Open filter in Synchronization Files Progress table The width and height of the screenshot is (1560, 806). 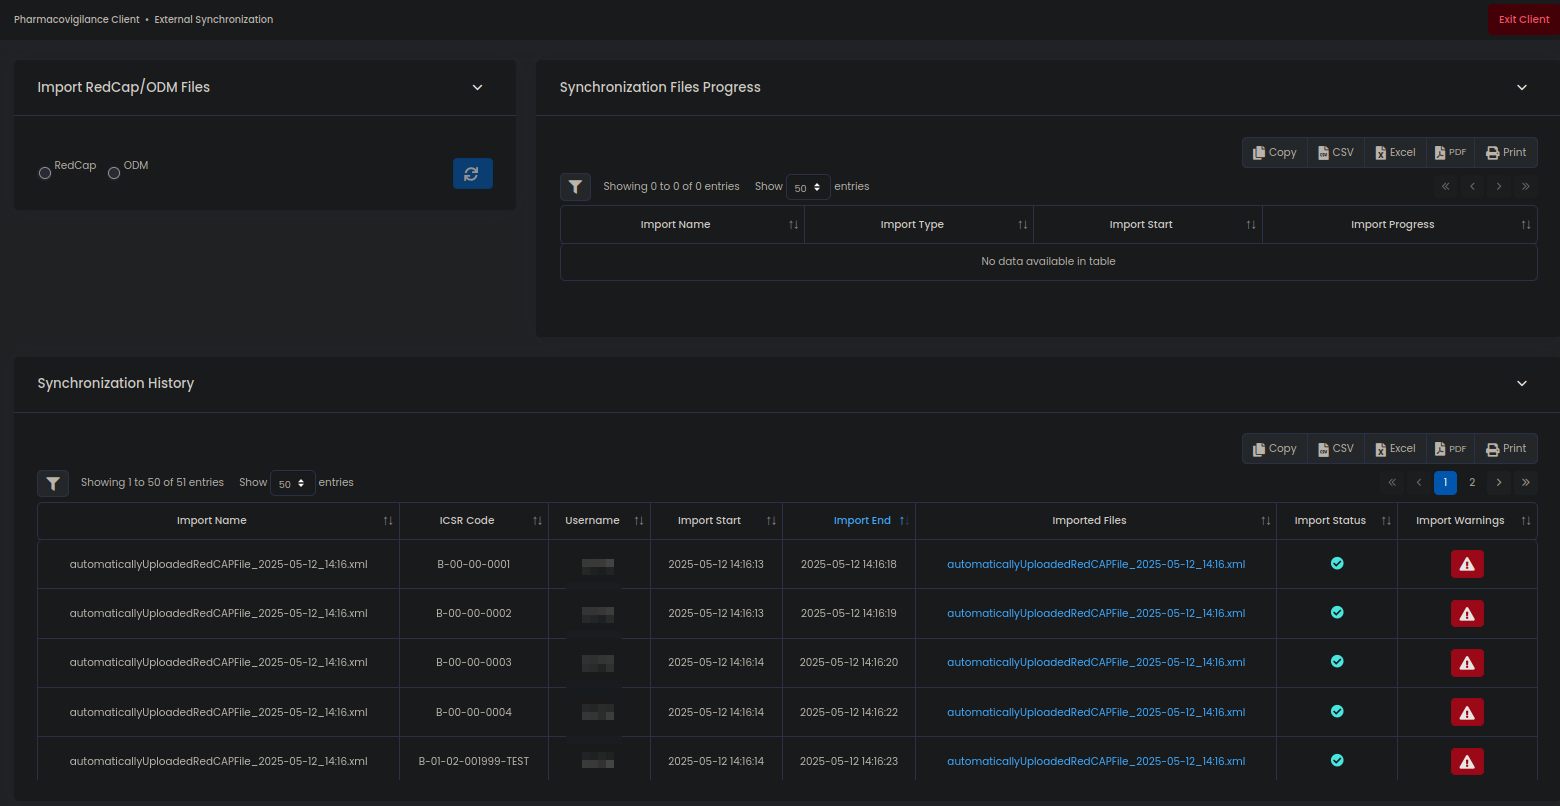(x=575, y=187)
